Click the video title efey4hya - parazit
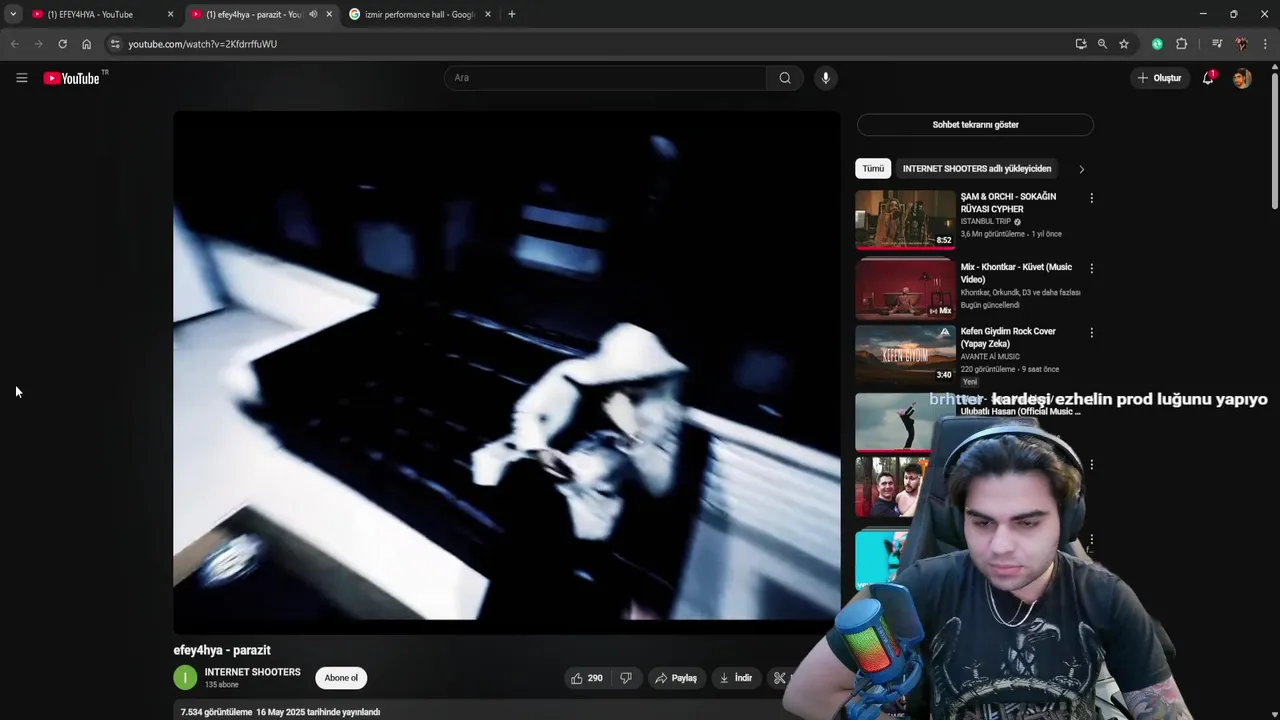Viewport: 1280px width, 720px height. [x=222, y=650]
